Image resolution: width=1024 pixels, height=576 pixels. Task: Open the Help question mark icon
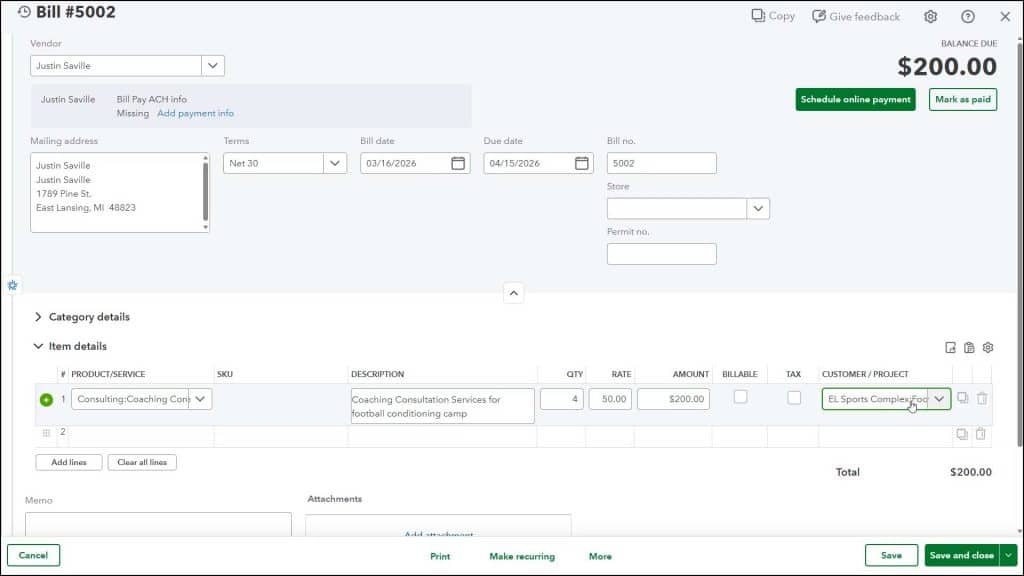pos(966,16)
